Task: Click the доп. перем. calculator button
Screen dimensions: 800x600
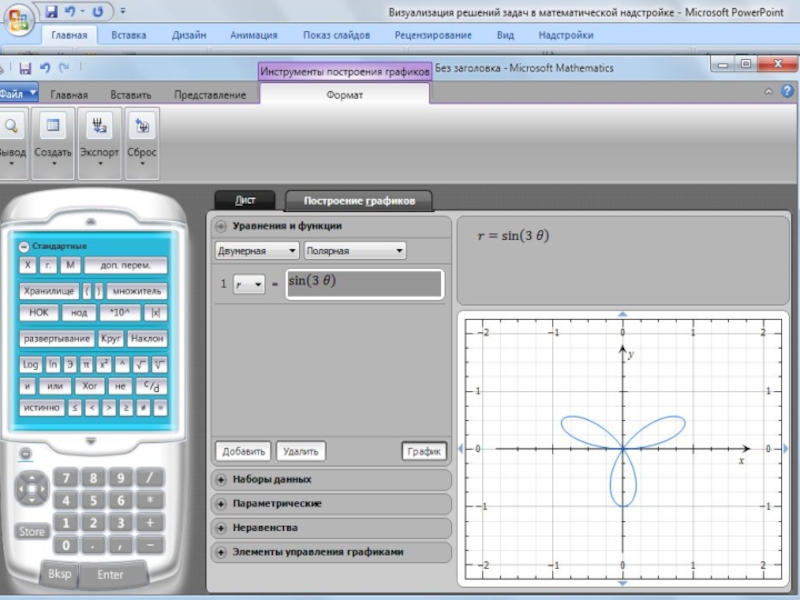Action: pos(126,265)
